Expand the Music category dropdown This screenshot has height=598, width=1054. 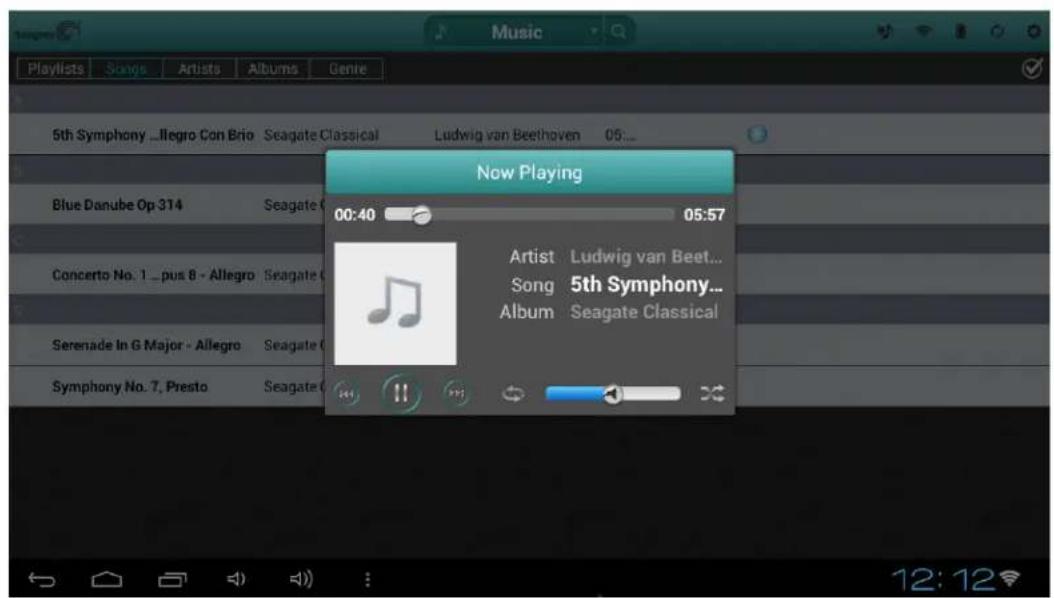pyautogui.click(x=594, y=32)
